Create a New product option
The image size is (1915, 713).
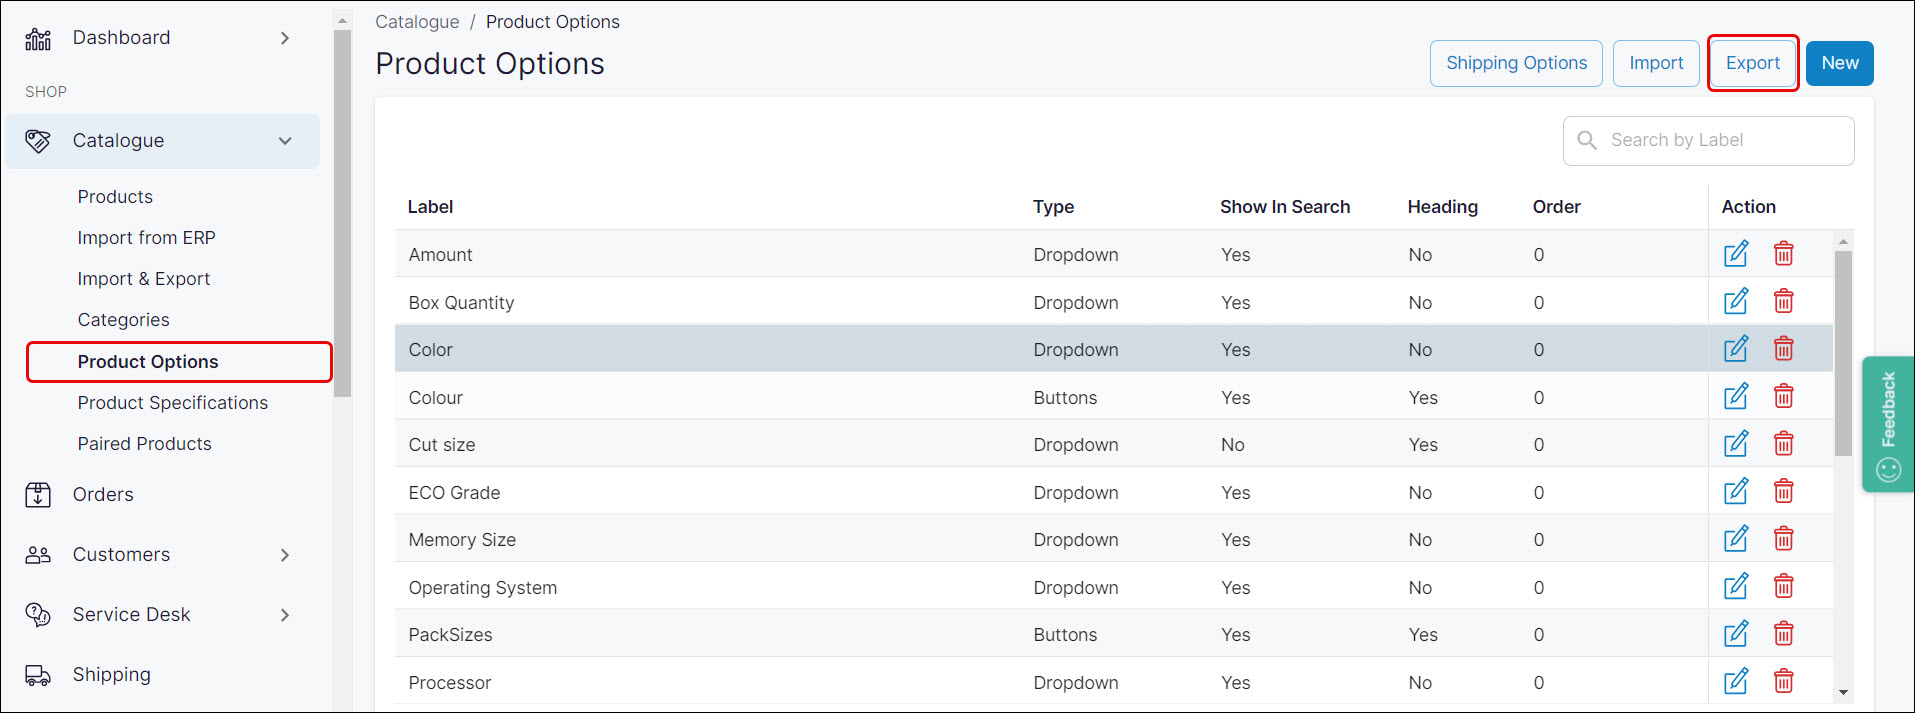1840,63
